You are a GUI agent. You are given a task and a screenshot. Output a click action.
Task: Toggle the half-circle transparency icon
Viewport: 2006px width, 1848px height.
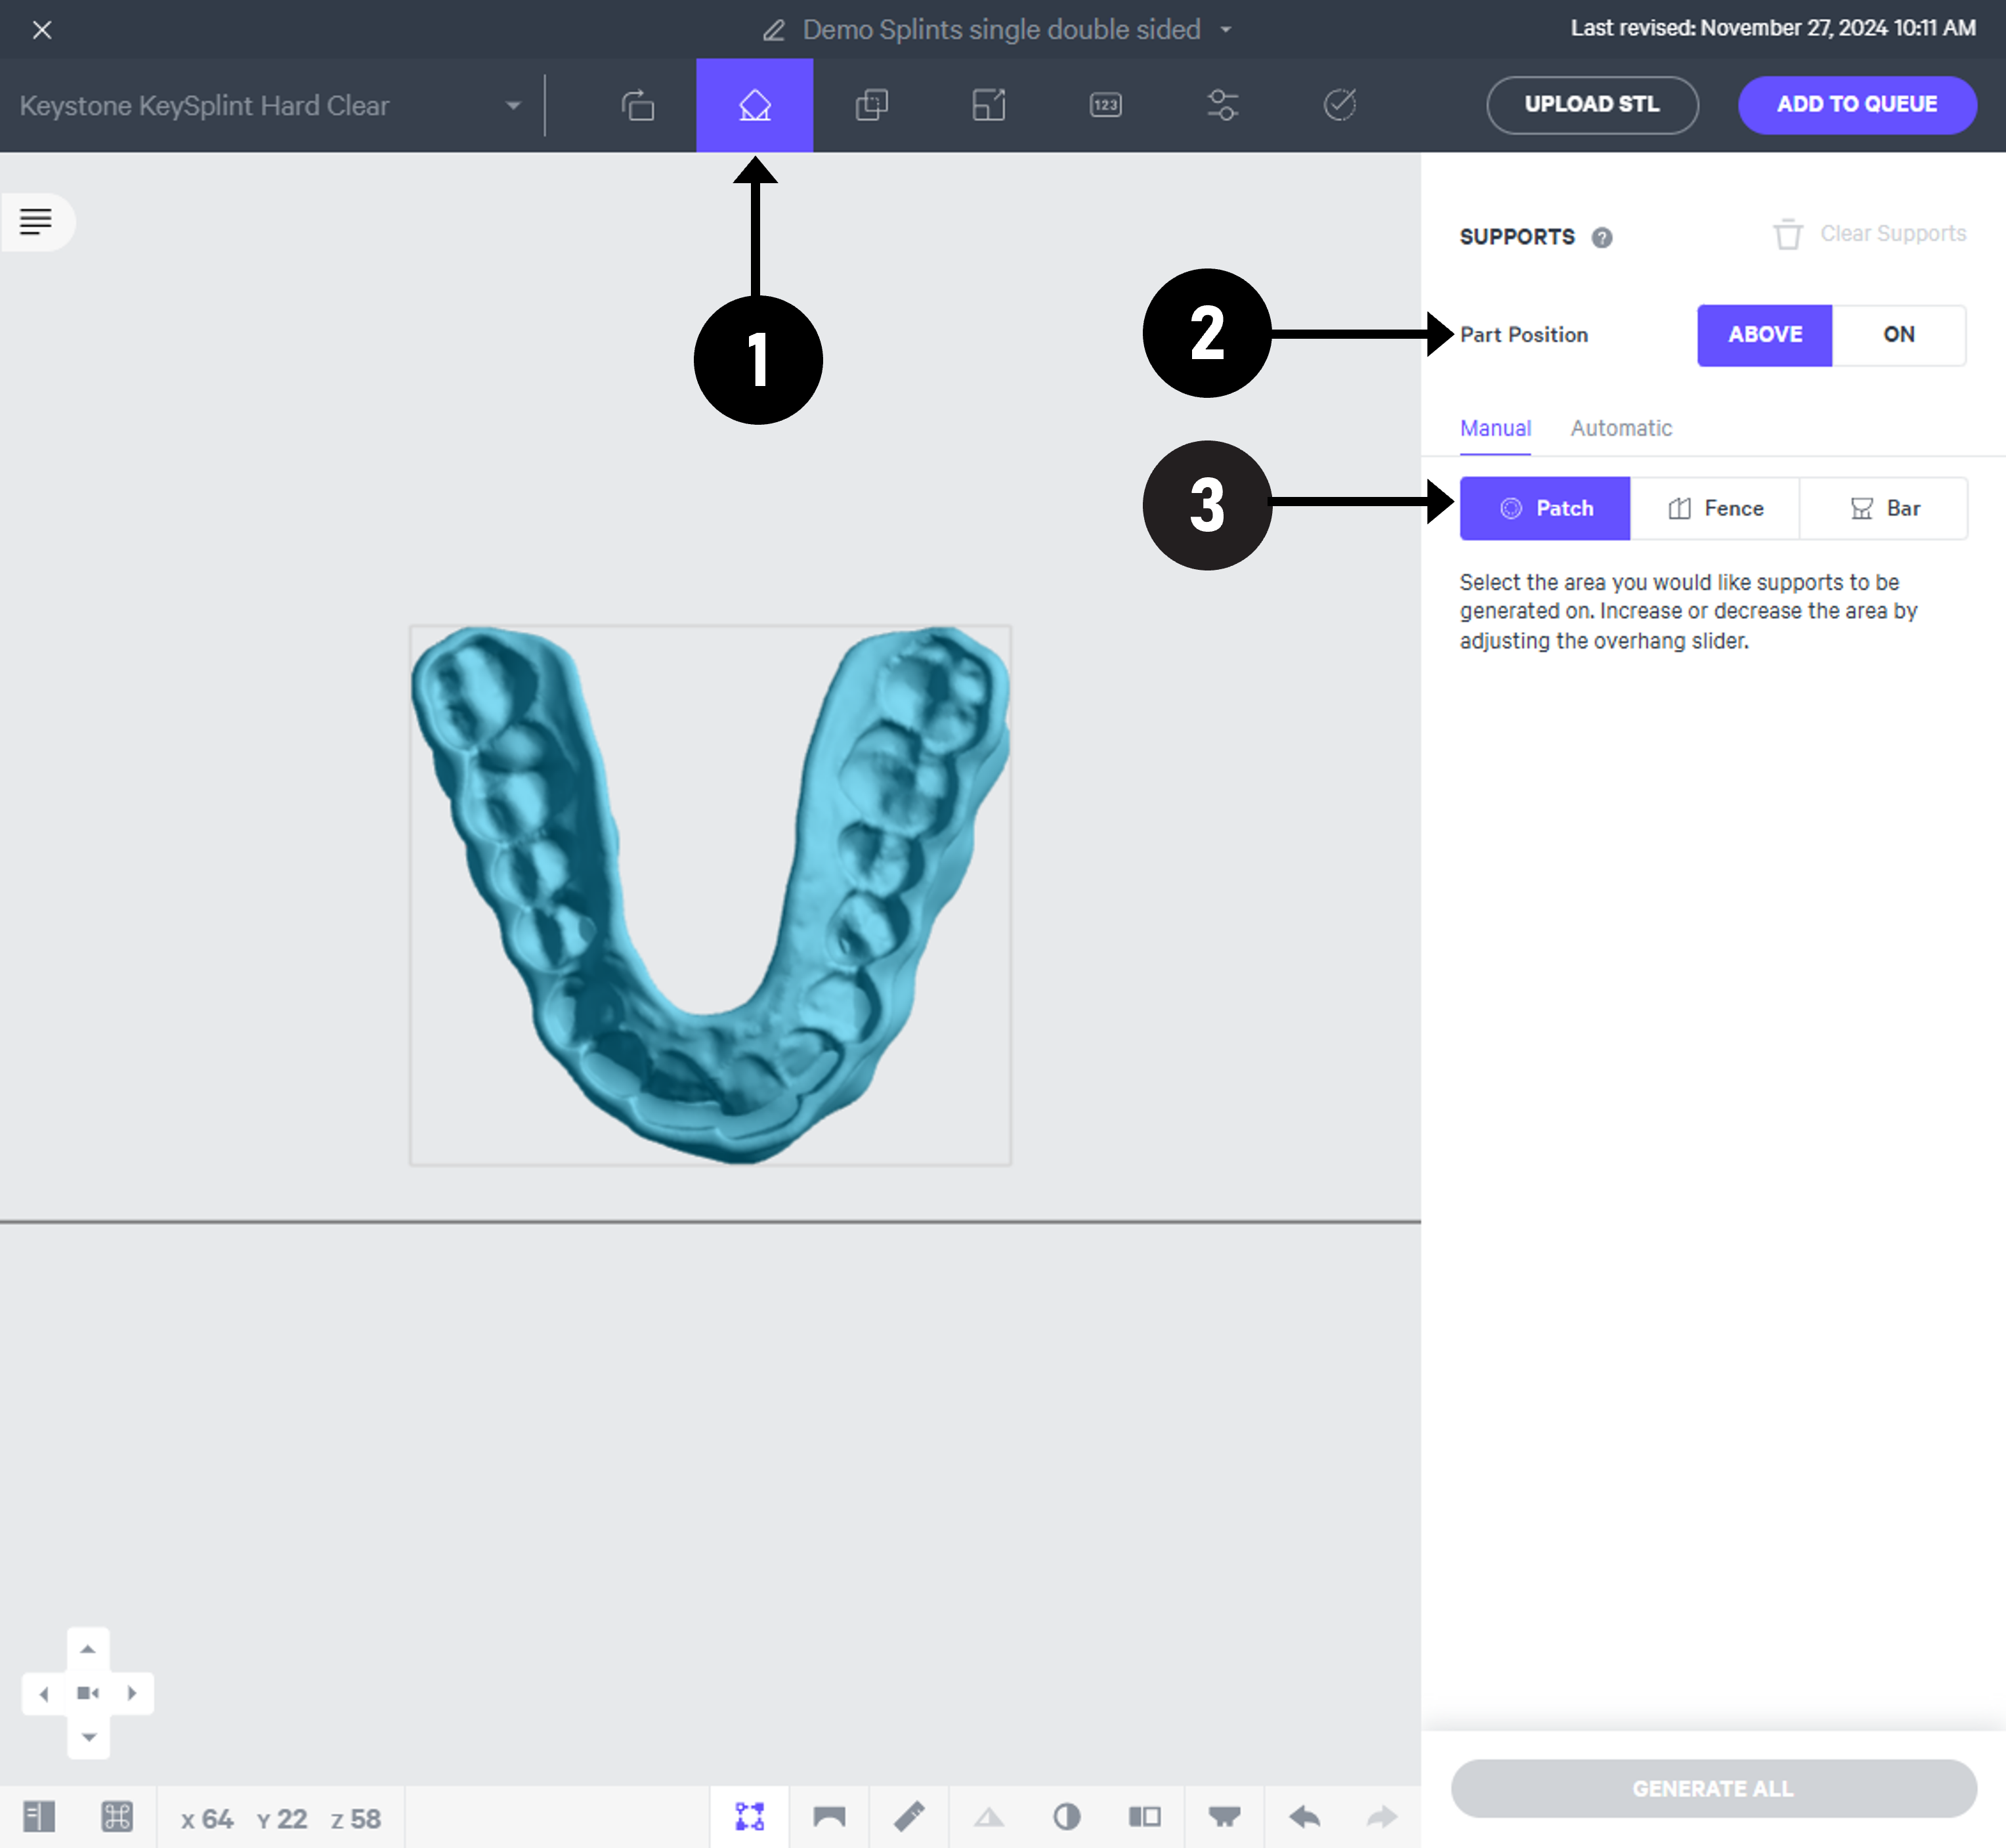point(1067,1817)
